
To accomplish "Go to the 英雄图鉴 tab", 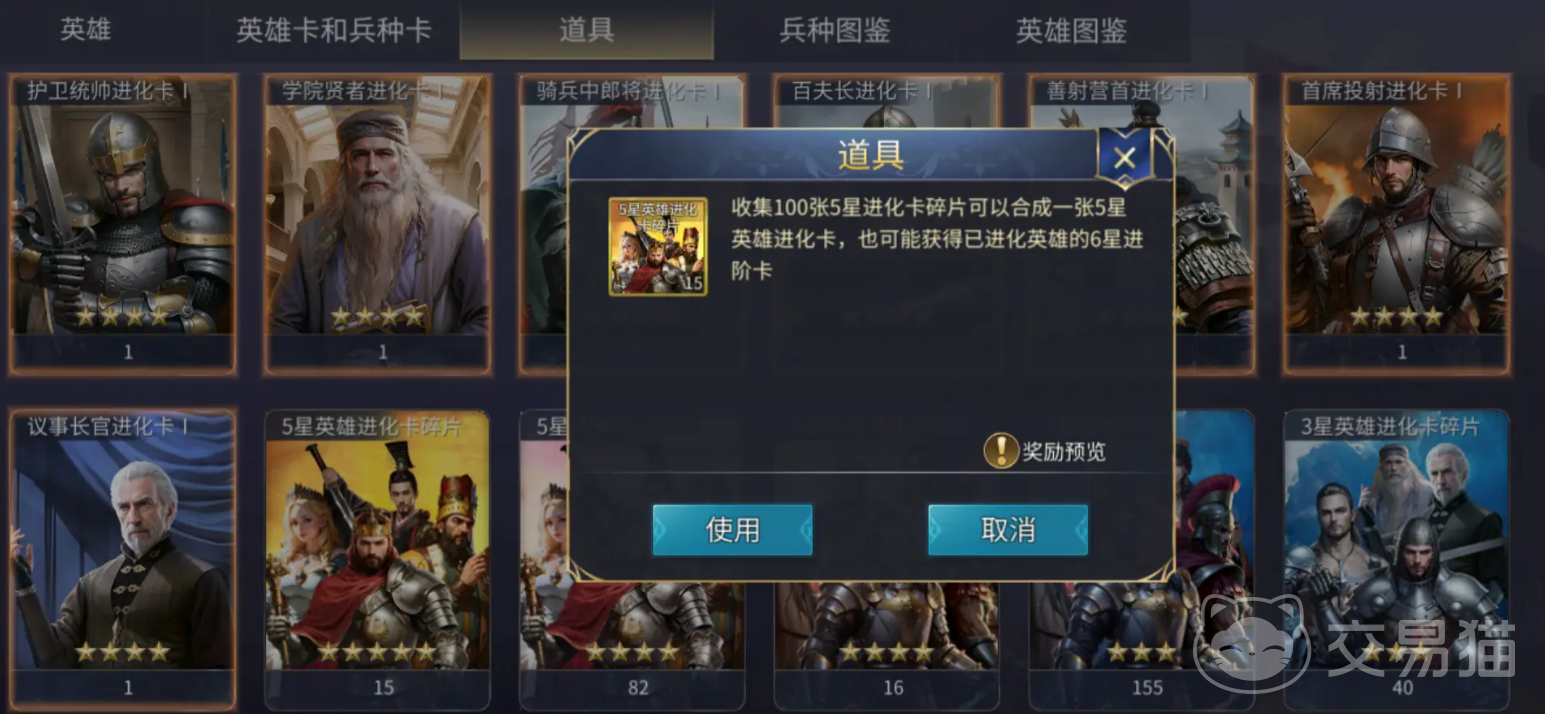I will click(x=1071, y=30).
